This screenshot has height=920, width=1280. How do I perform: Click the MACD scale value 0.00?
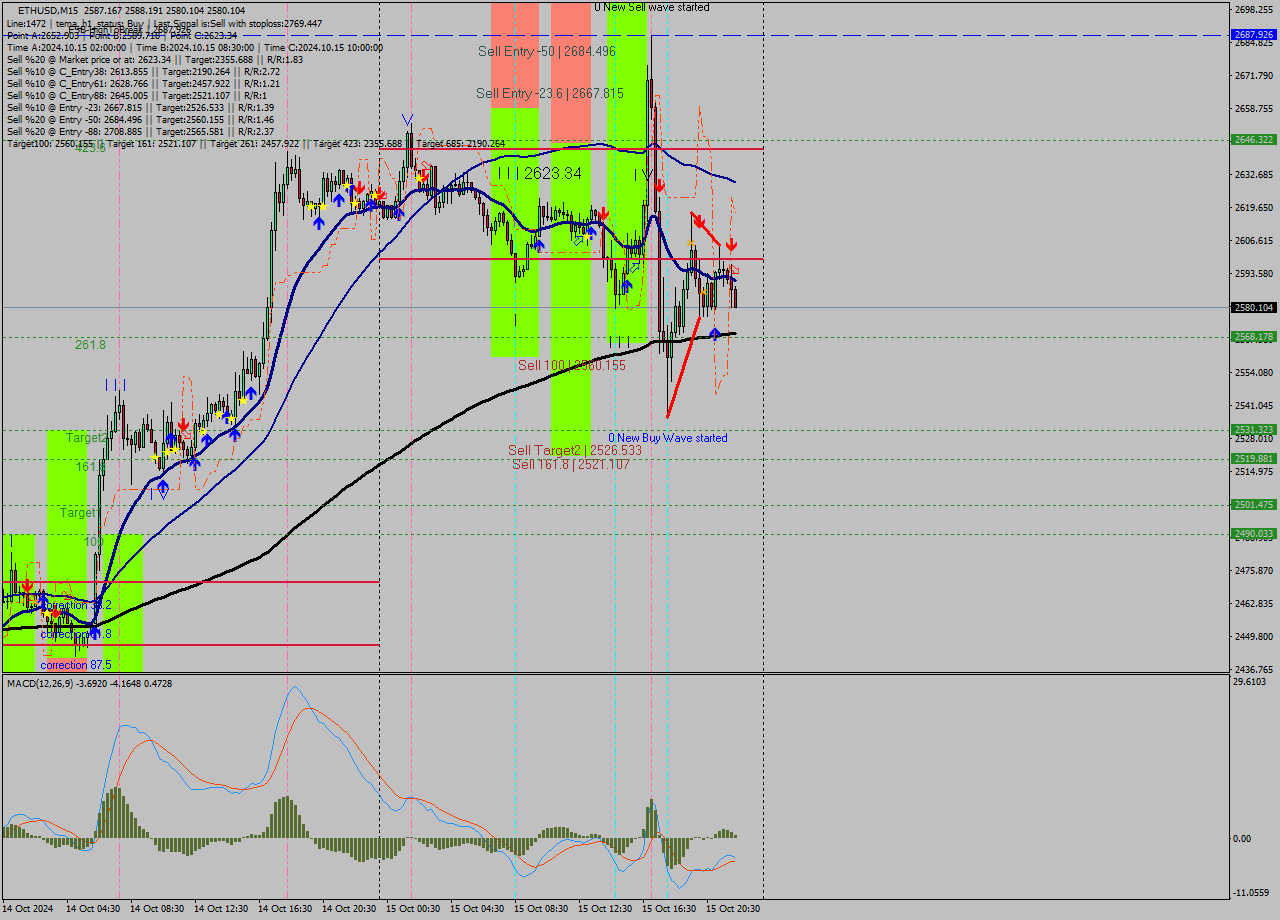point(1243,838)
